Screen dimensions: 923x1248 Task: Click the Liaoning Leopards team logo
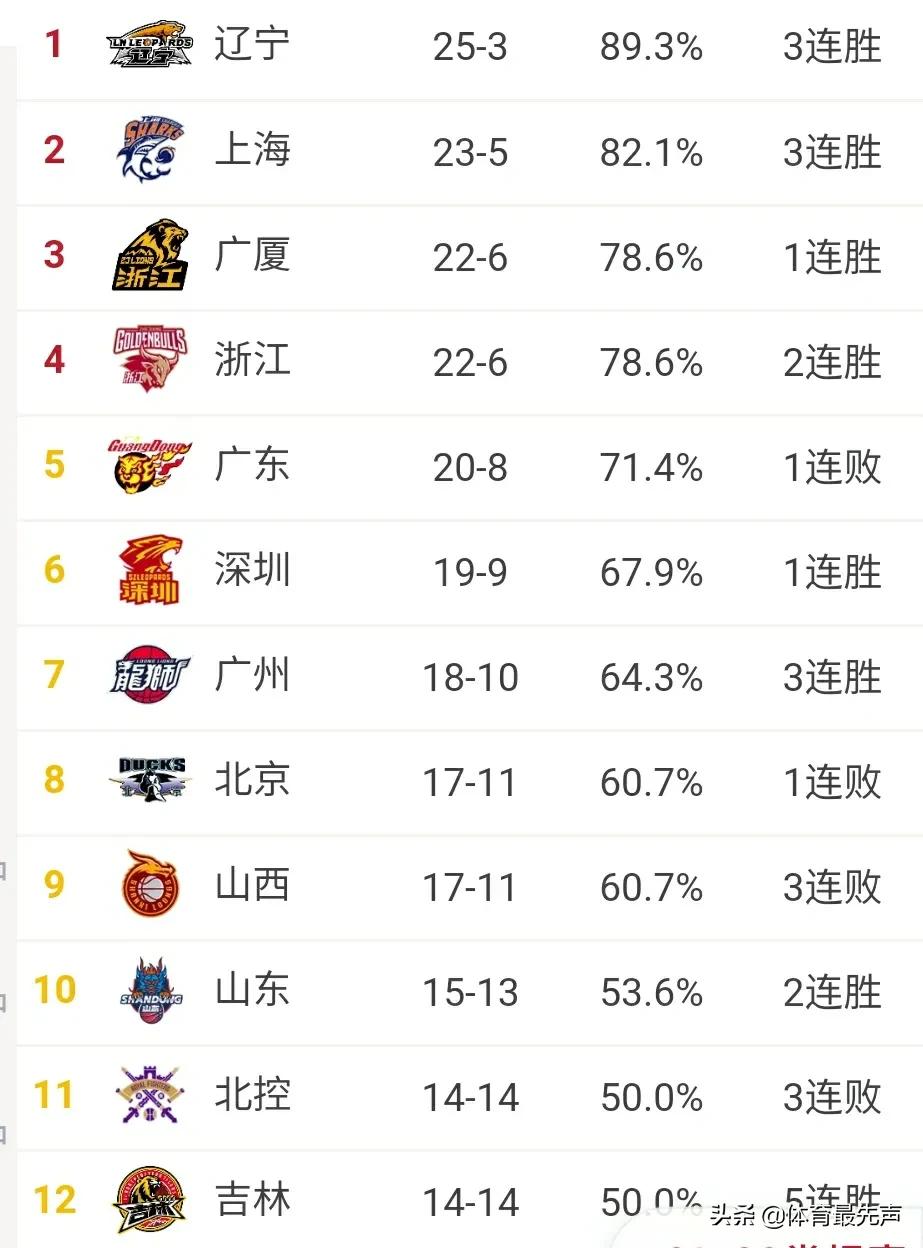149,45
